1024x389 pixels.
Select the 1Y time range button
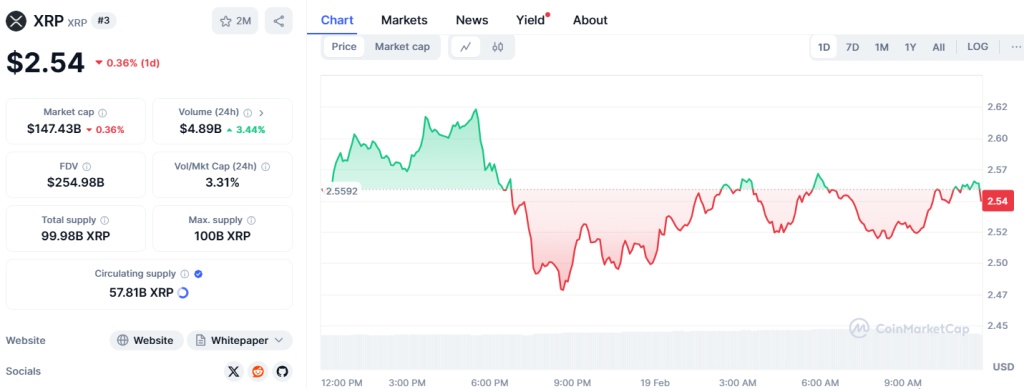[x=910, y=47]
